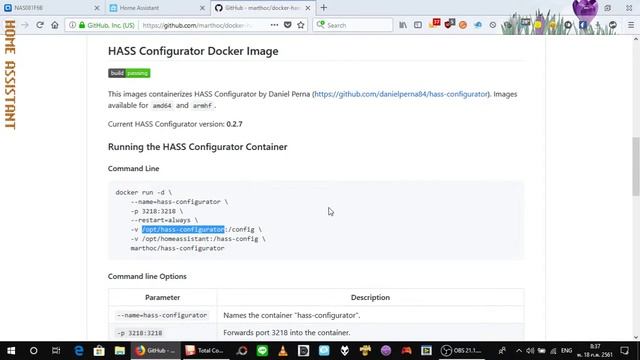Click the --name=hass-configurator table cell
The image size is (640, 360).
[162, 315]
